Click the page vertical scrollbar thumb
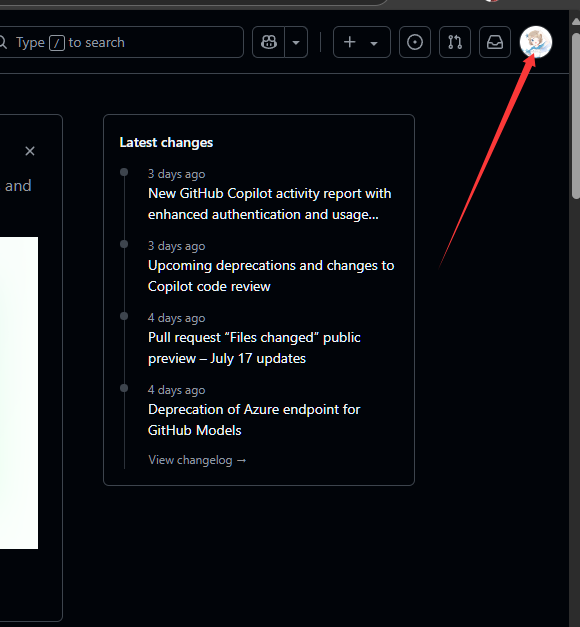This screenshot has width=580, height=627. tap(576, 116)
